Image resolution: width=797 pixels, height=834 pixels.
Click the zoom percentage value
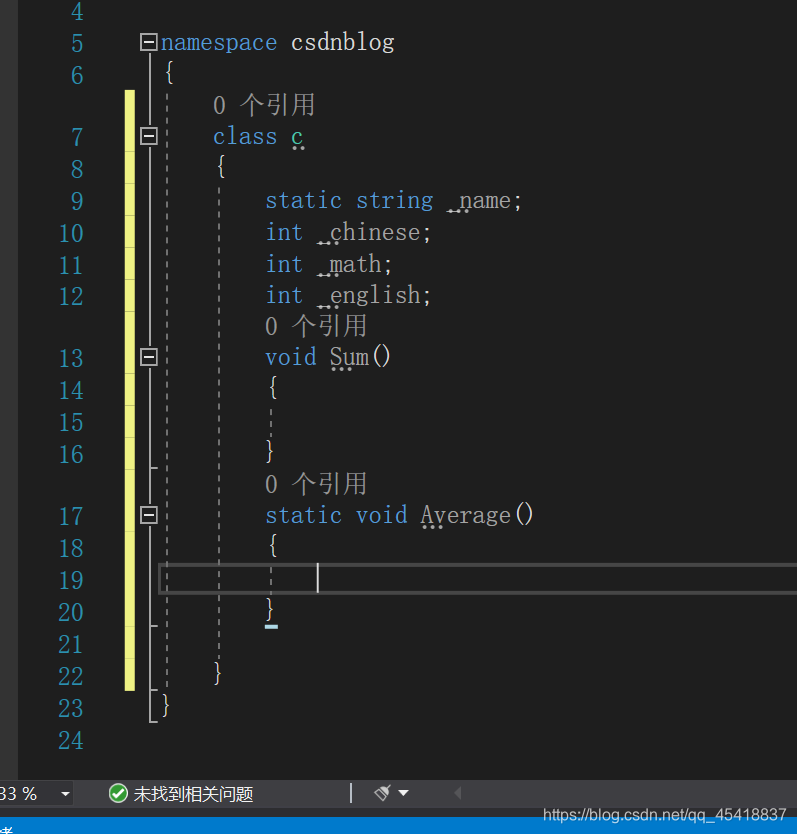(x=19, y=794)
